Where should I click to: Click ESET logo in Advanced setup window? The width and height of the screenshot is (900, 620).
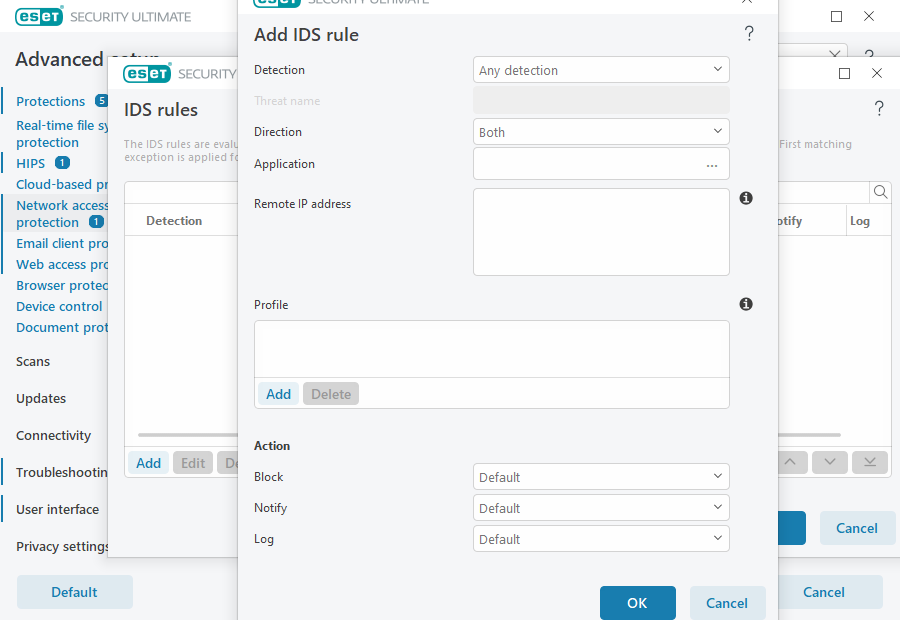pos(39,17)
